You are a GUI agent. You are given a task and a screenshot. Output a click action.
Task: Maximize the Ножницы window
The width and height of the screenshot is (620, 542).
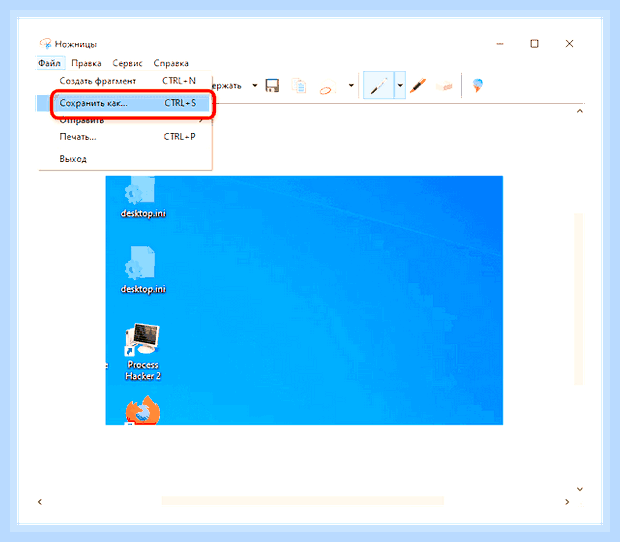[534, 43]
